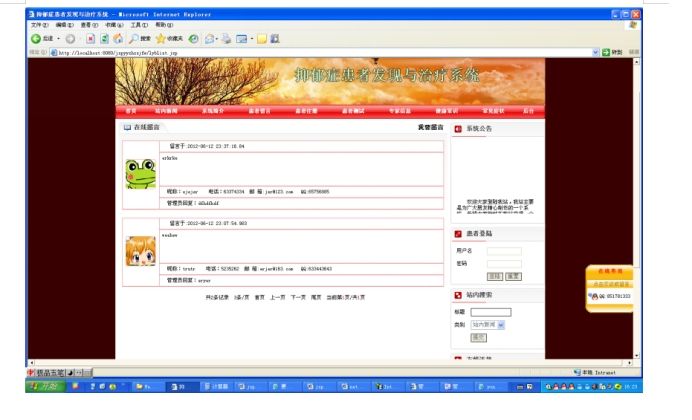692x420 pixels.
Task: Open the History clock icon
Action: tap(193, 39)
